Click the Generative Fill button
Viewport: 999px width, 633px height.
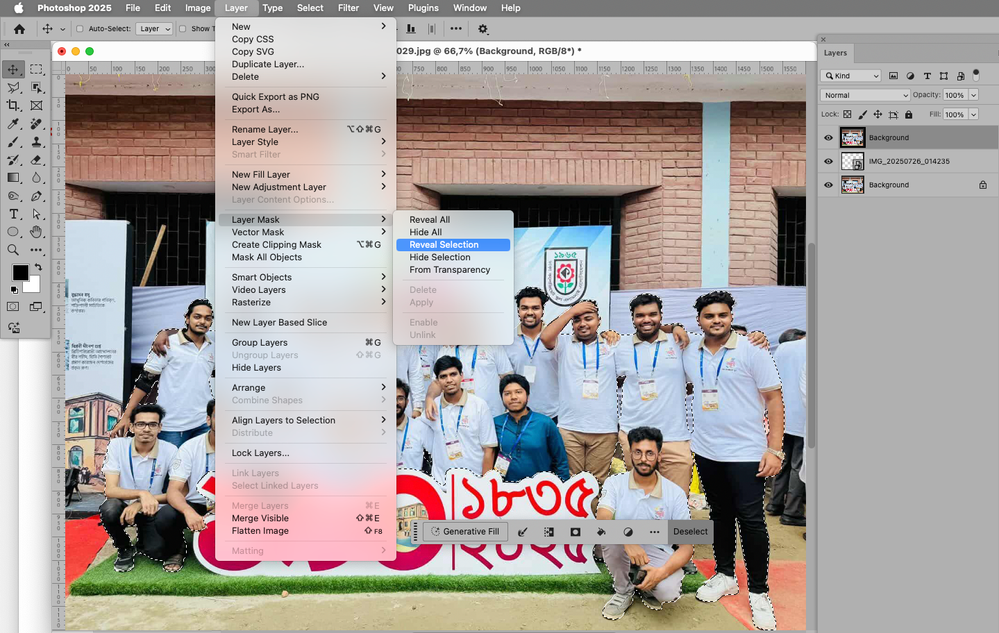(465, 532)
